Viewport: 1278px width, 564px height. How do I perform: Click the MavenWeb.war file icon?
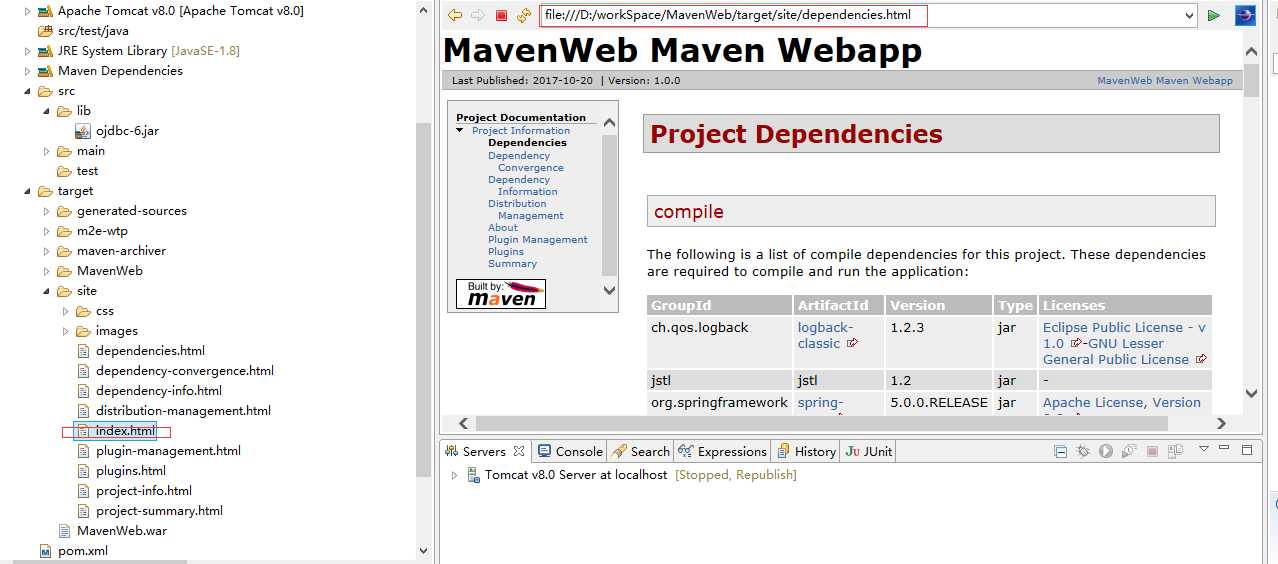pyautogui.click(x=64, y=531)
